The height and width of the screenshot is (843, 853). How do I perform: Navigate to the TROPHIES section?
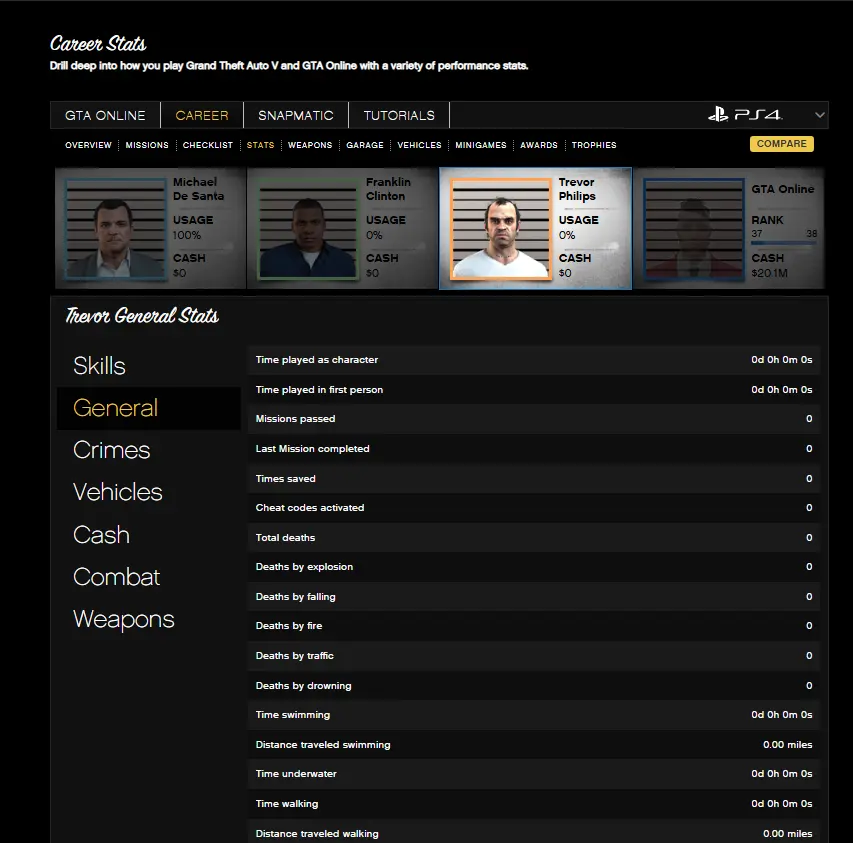[594, 145]
